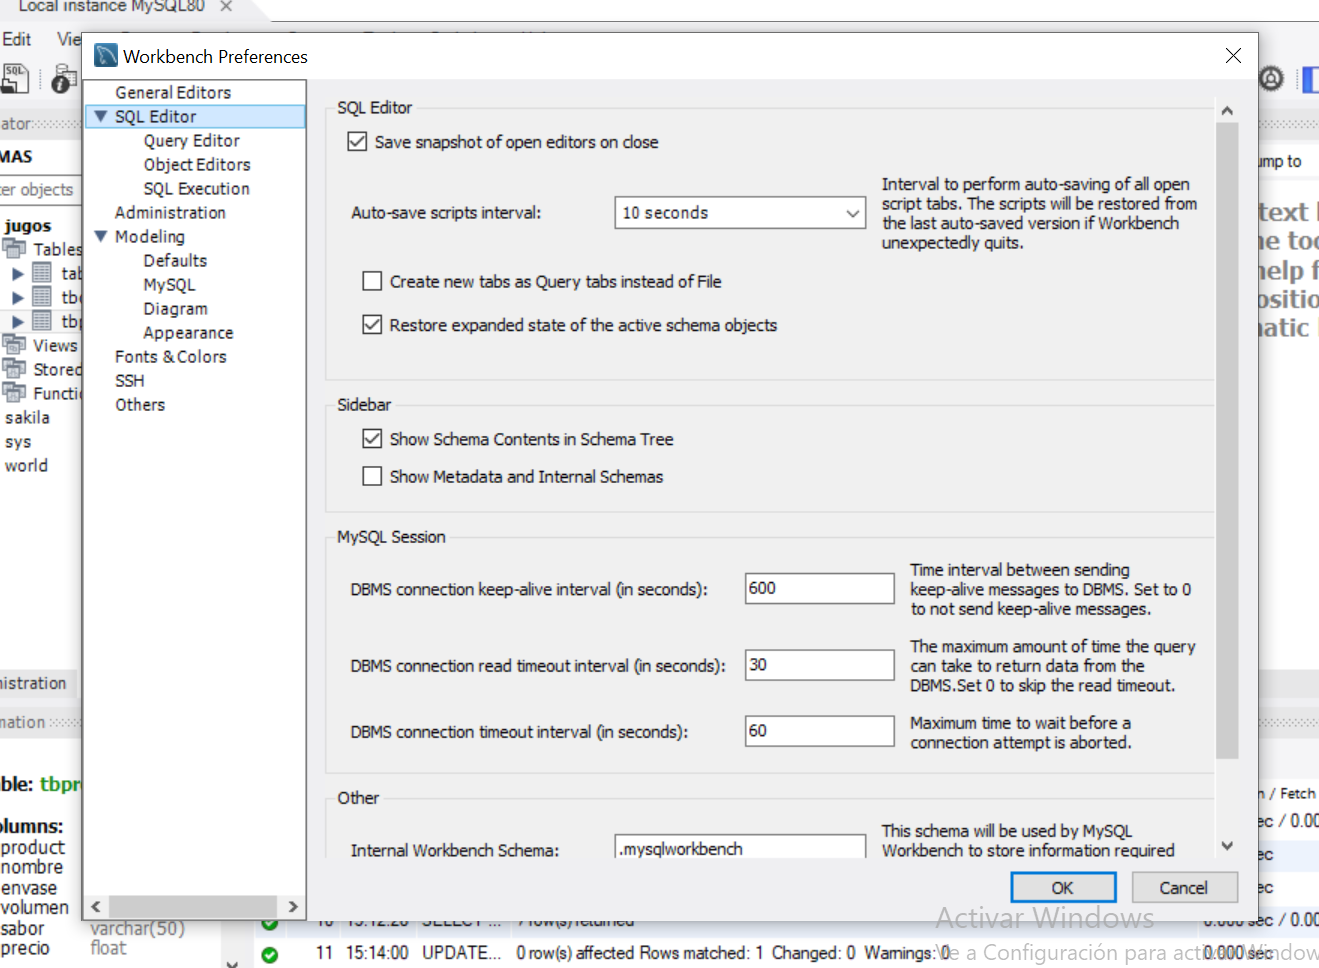Click the preferences pane scroll down arrow
Image resolution: width=1319 pixels, height=968 pixels.
tap(1227, 846)
